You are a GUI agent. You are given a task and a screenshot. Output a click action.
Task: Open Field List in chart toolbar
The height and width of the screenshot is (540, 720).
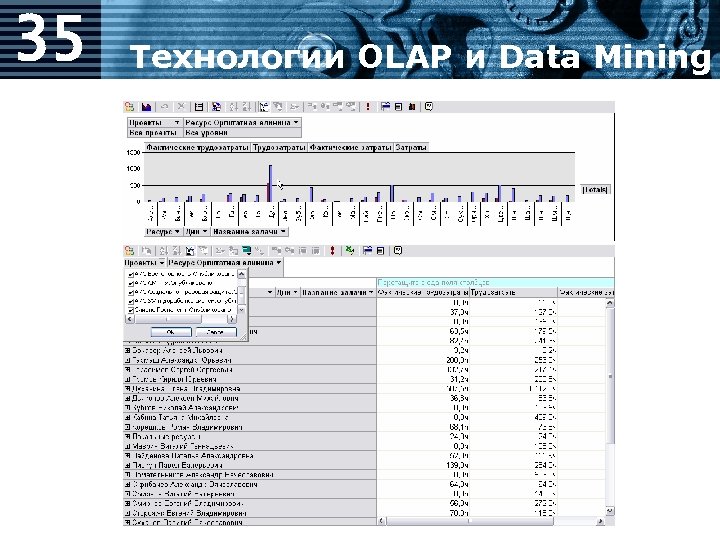tap(385, 107)
